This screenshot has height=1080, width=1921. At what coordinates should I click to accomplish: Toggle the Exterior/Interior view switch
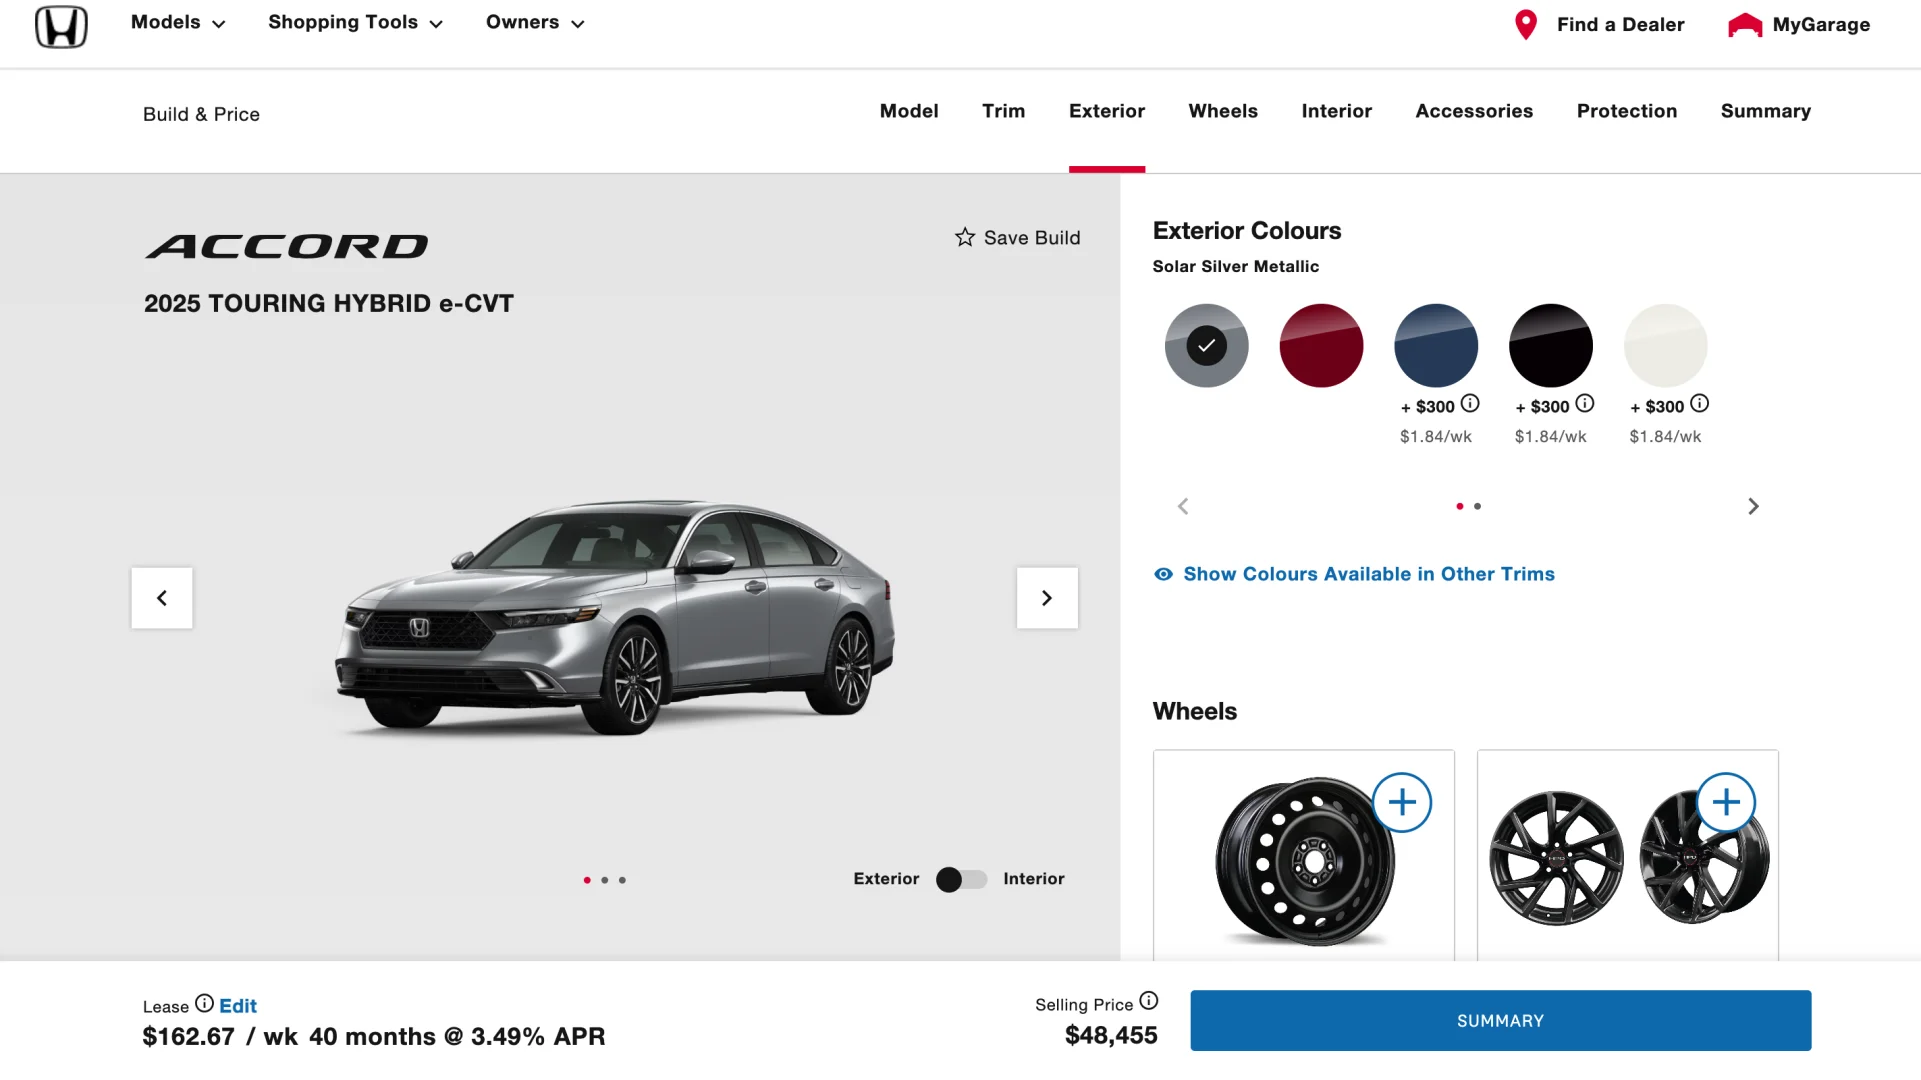pyautogui.click(x=961, y=879)
